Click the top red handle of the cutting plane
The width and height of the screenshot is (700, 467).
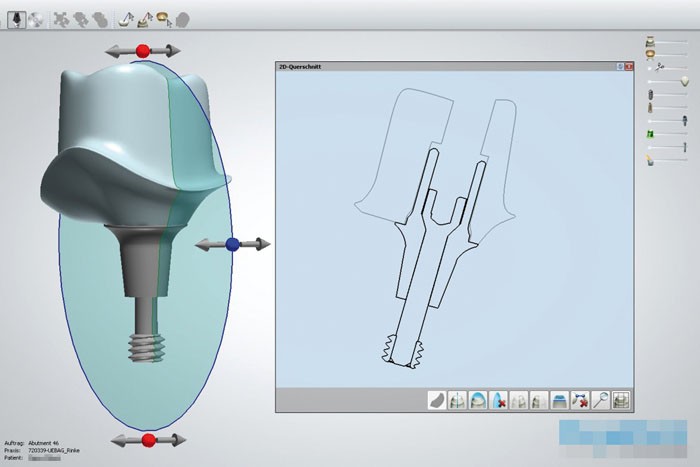tap(142, 51)
